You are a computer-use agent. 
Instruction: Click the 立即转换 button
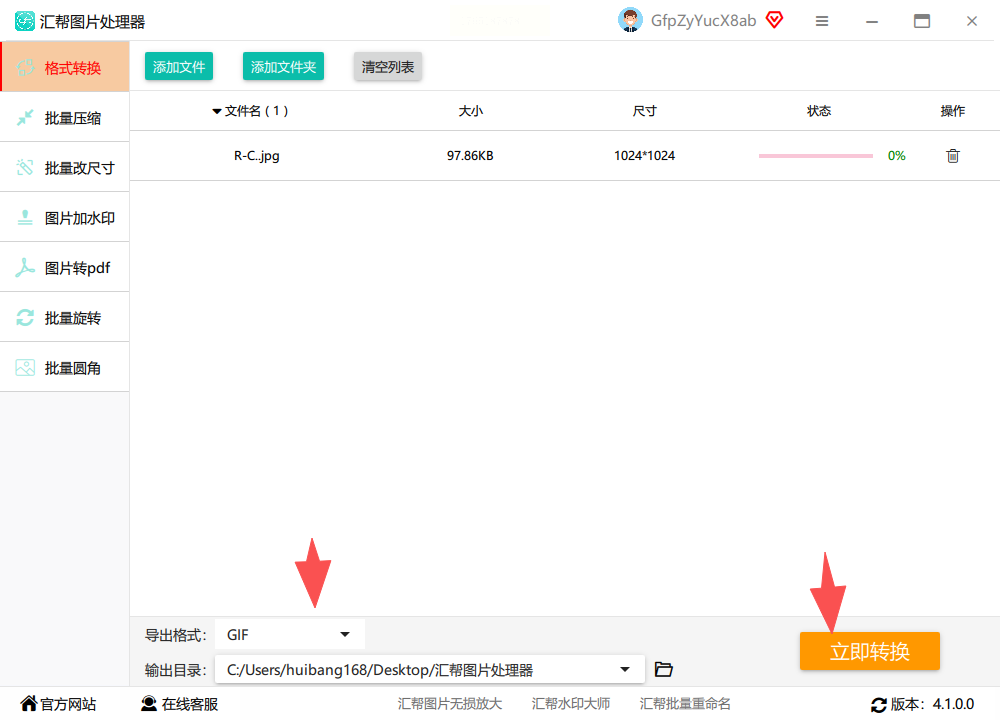coord(869,651)
